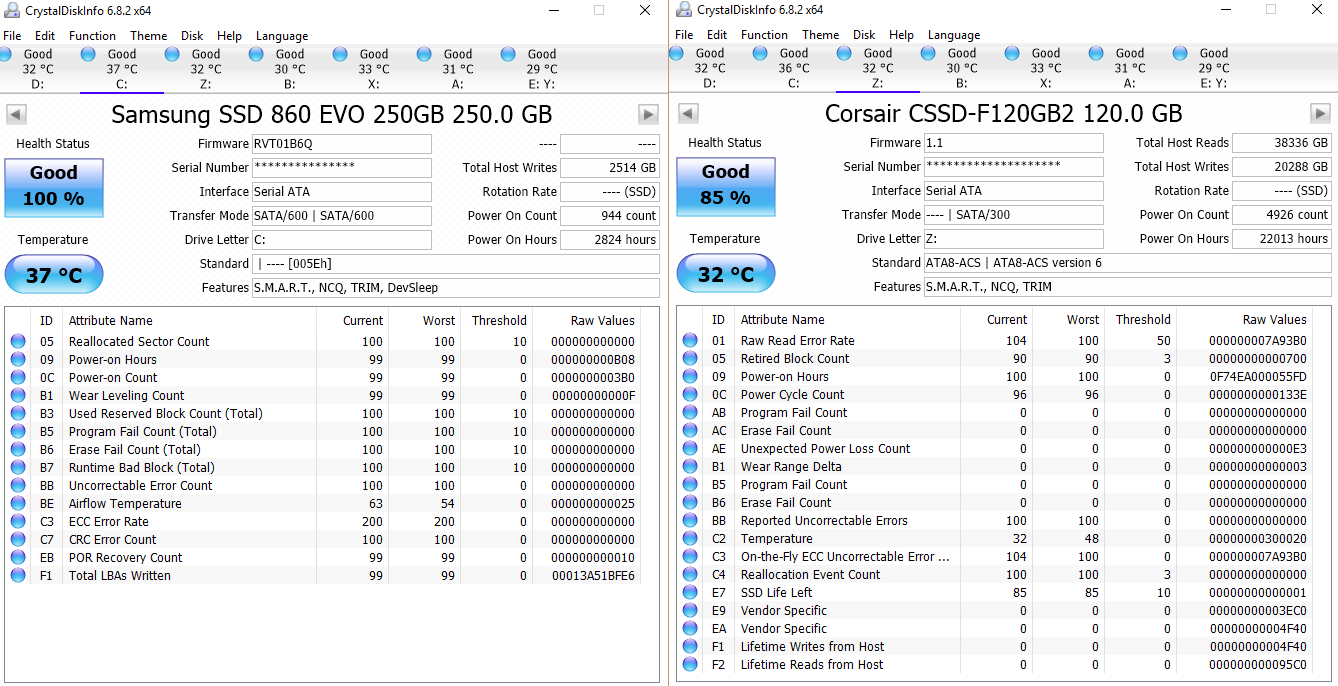Open Disk menu in right window
Viewport: 1338px width, 686px height.
(865, 34)
